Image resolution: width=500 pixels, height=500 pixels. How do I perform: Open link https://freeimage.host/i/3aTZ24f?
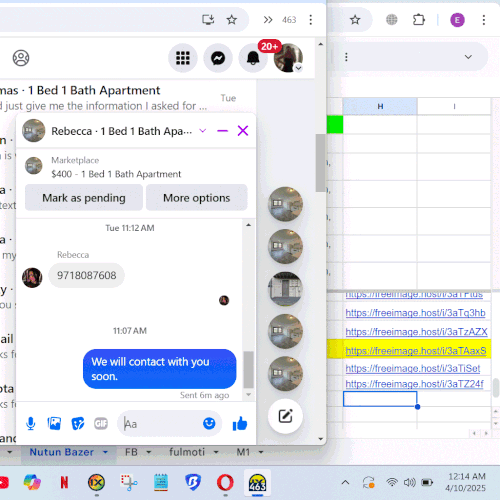click(414, 384)
